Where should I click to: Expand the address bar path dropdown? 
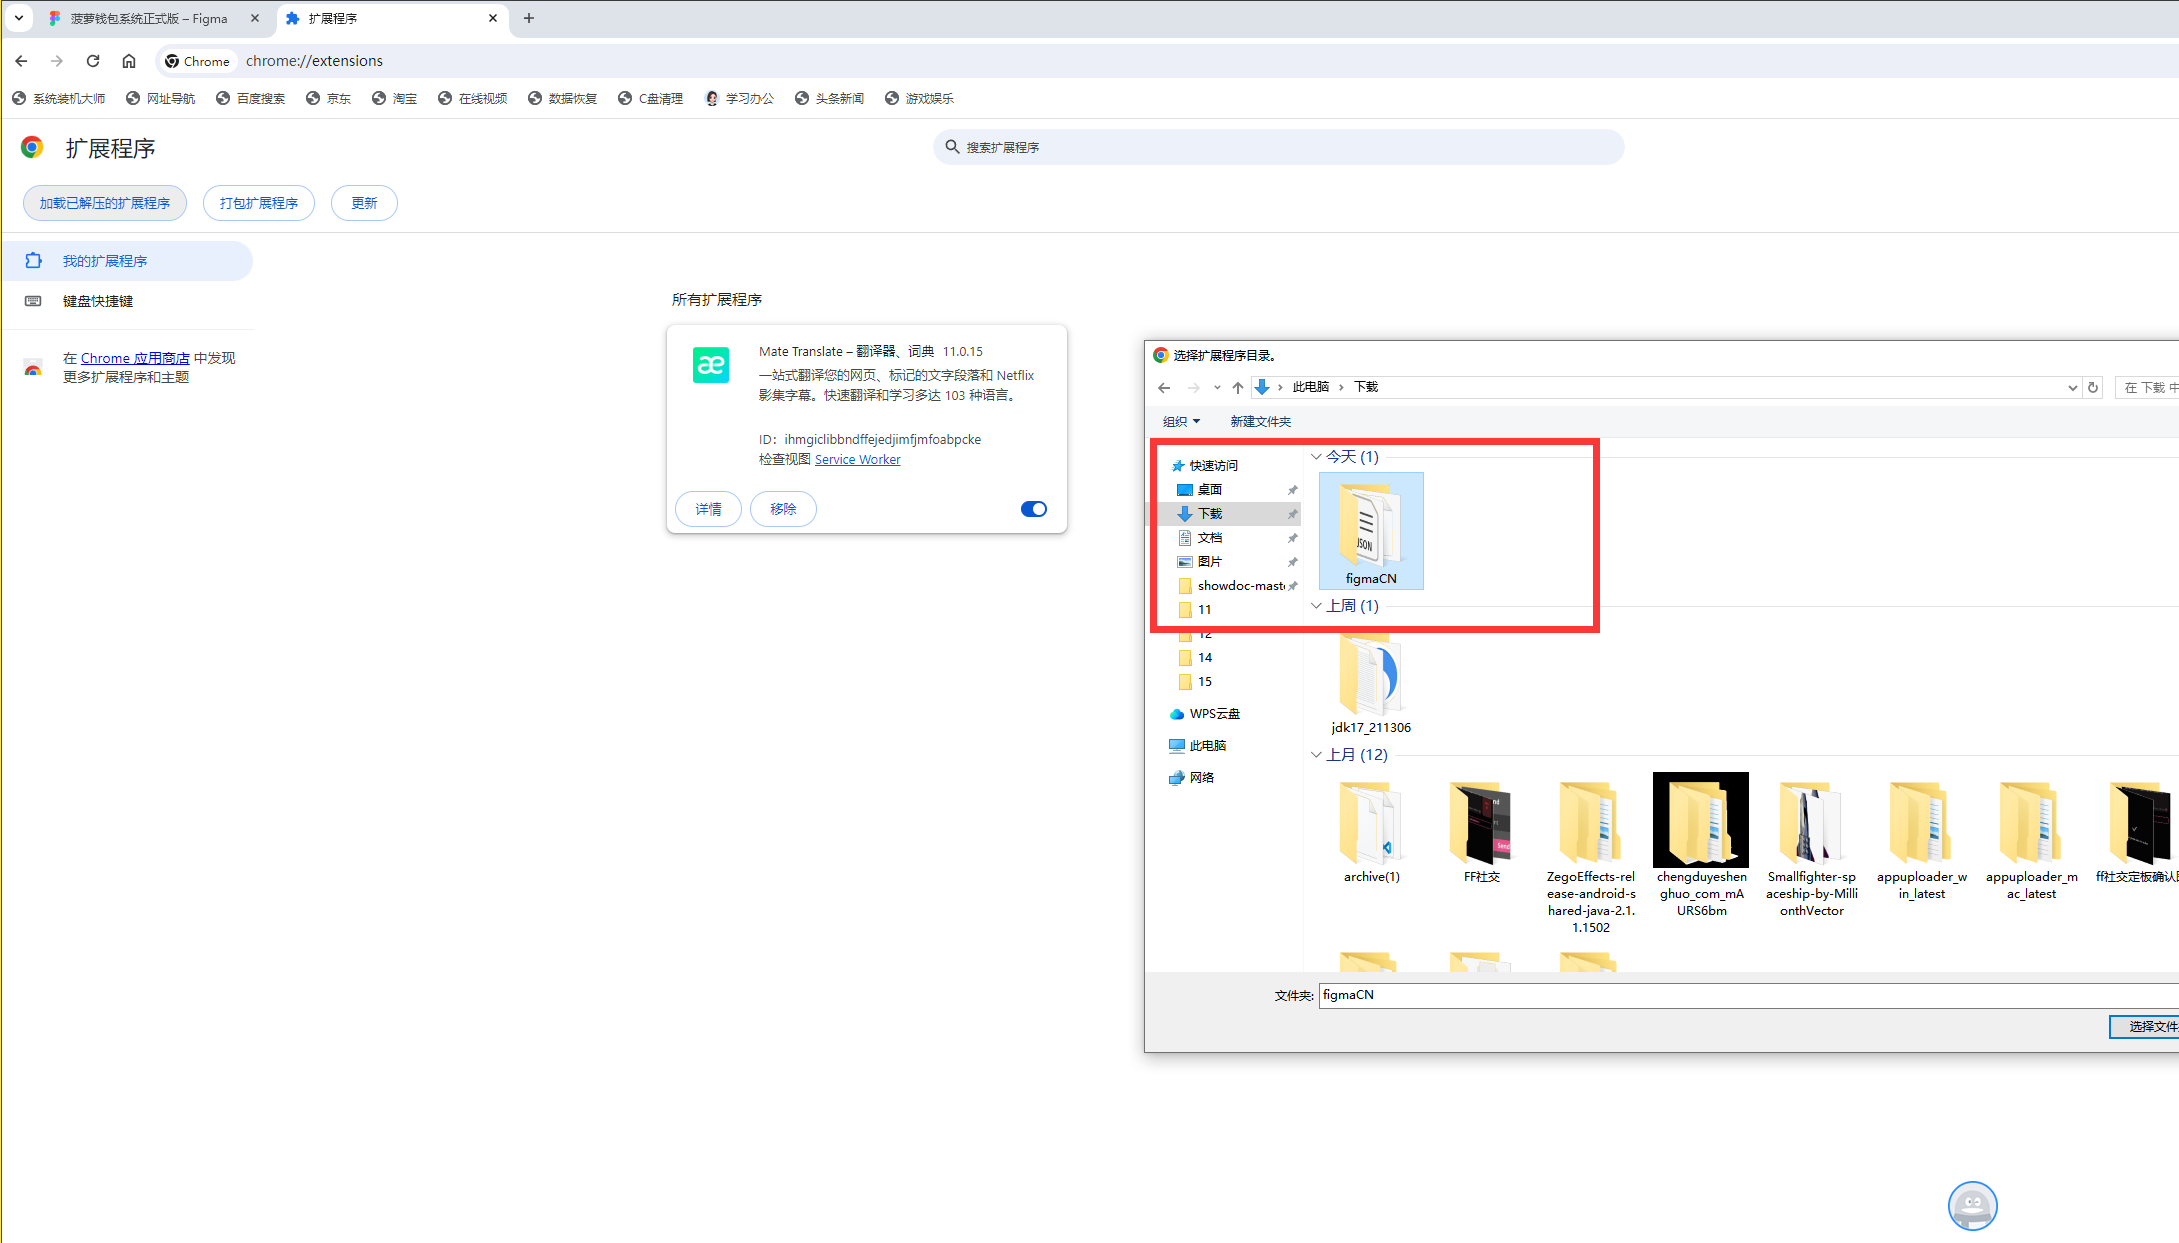[x=2072, y=388]
